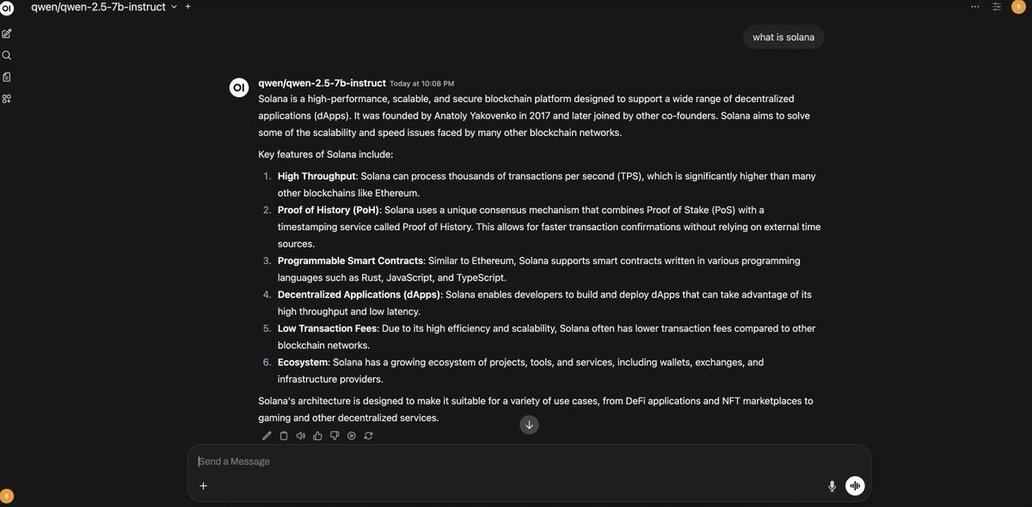
Task: Expand the qwen-2.5-7b-instruct model selector
Action: point(174,7)
